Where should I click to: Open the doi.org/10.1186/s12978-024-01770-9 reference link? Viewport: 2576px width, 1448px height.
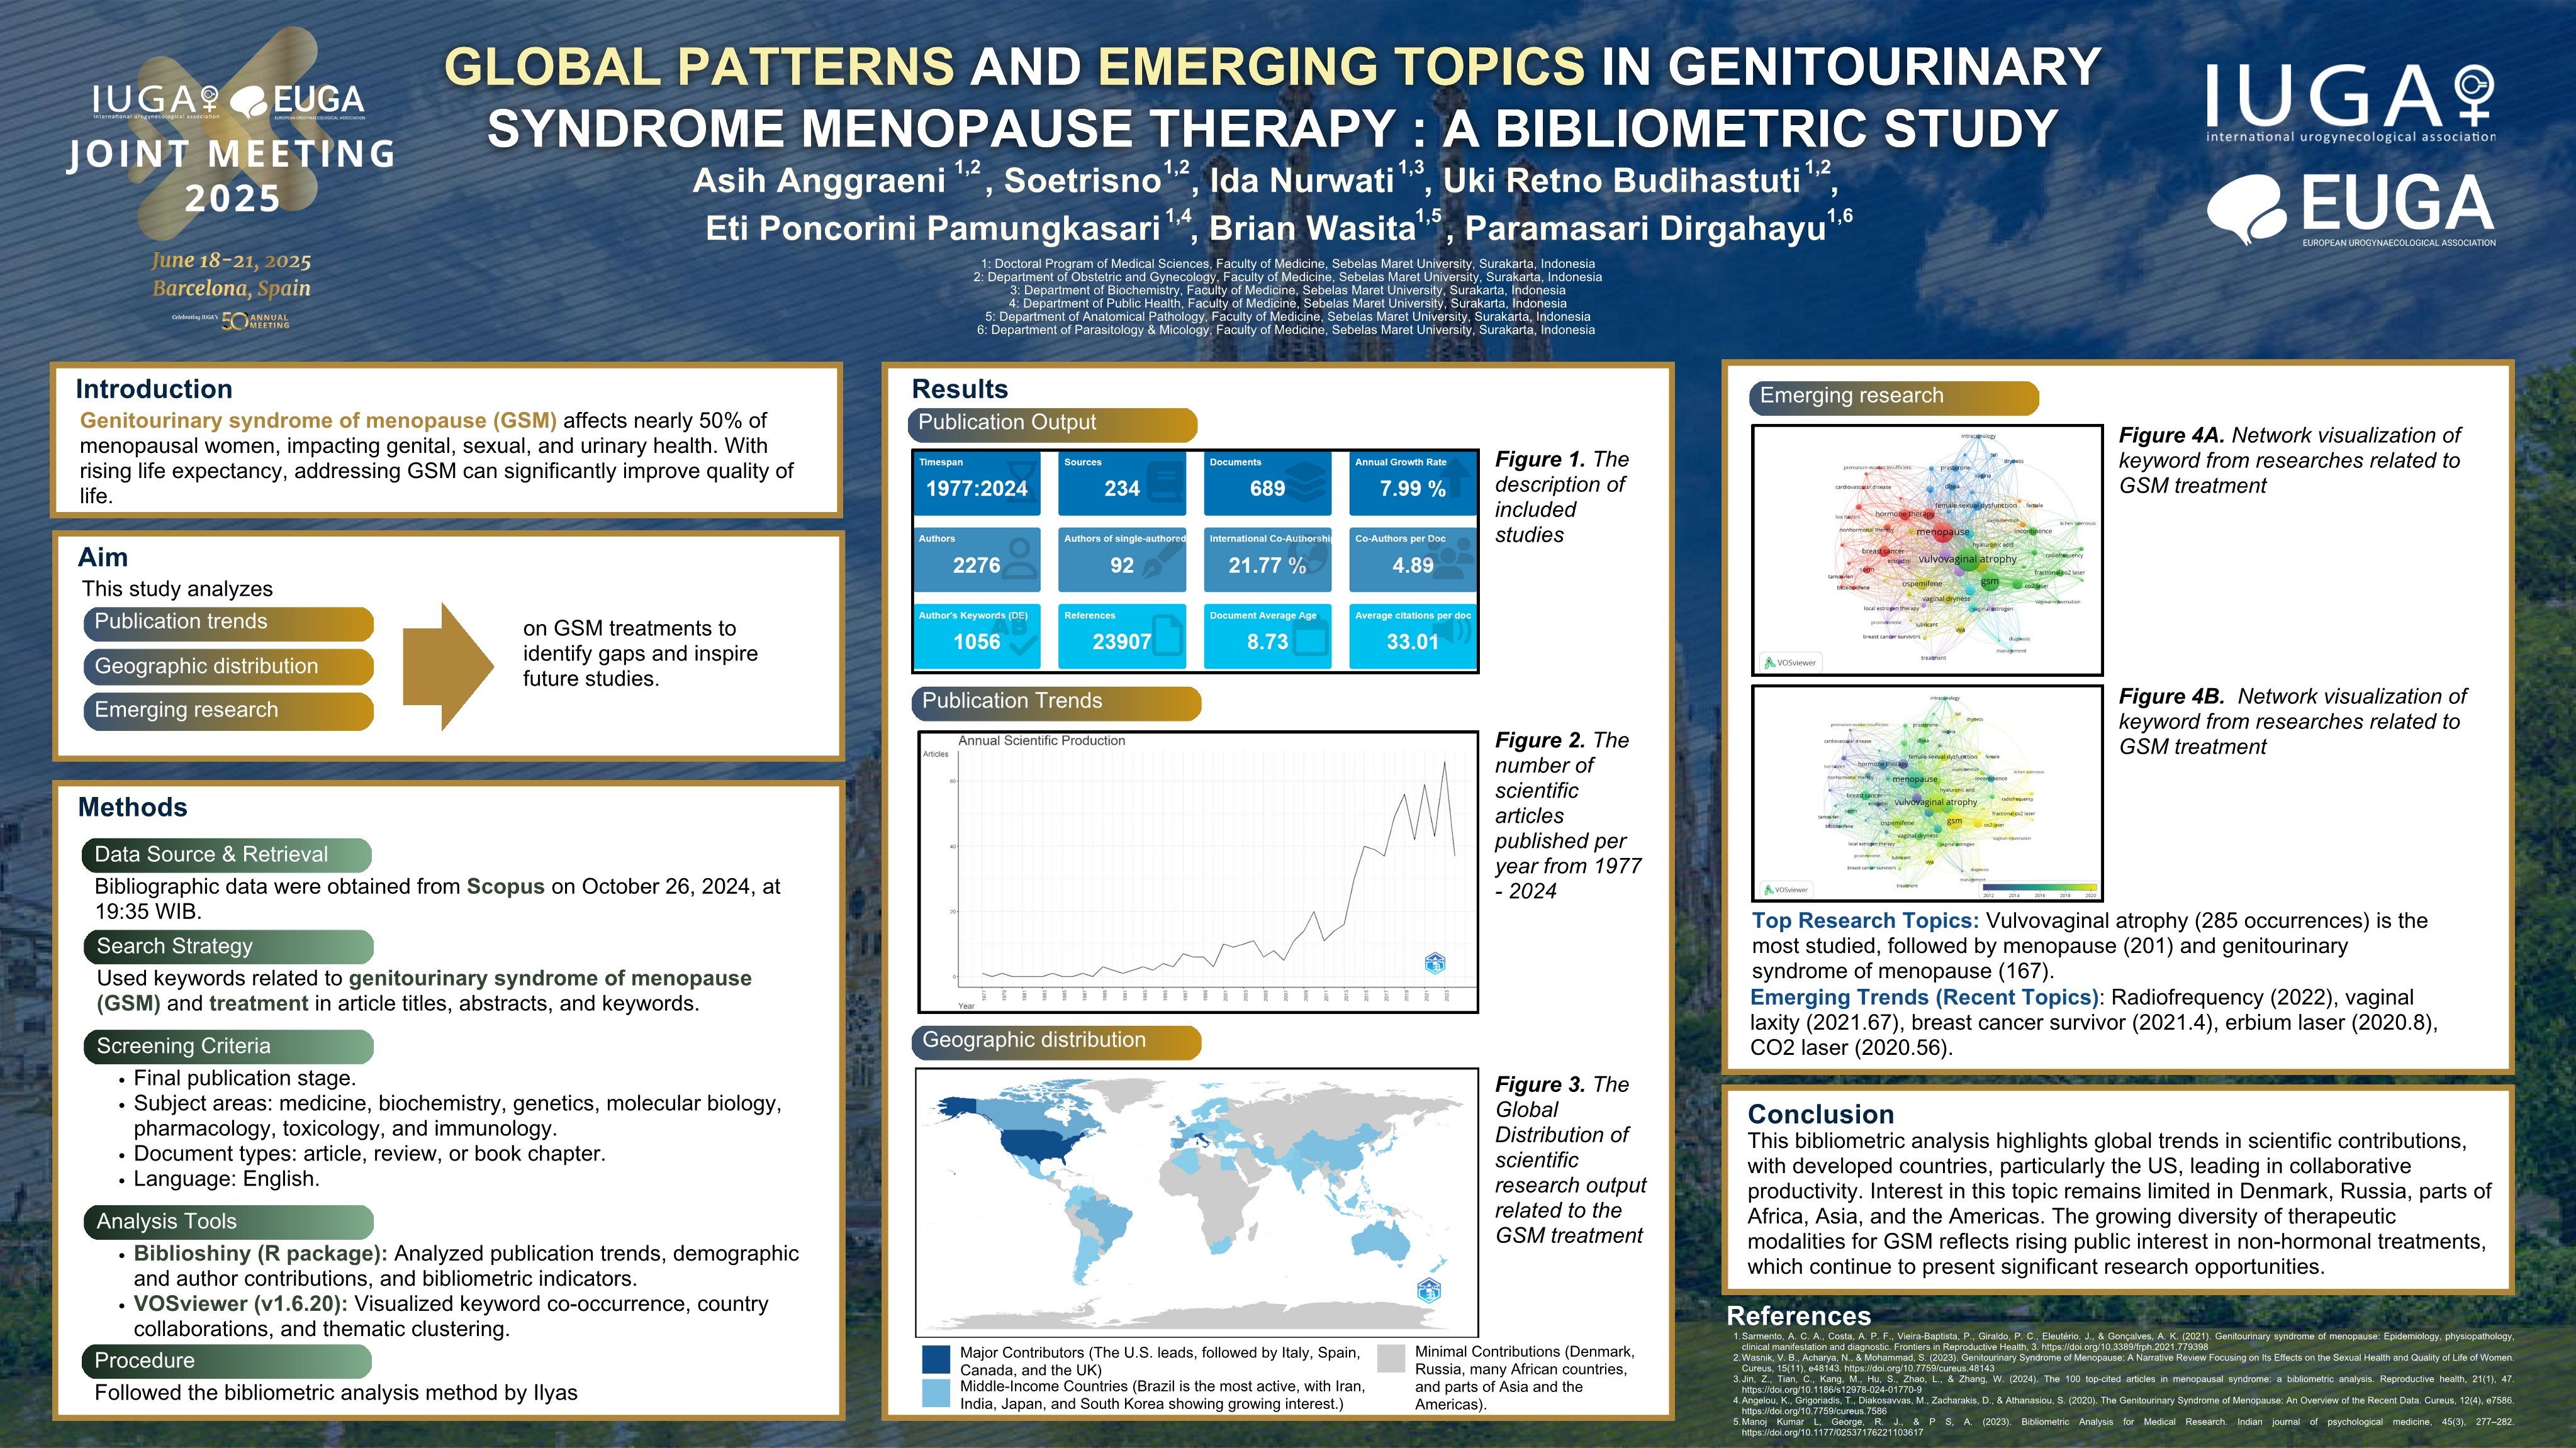pyautogui.click(x=1832, y=1390)
